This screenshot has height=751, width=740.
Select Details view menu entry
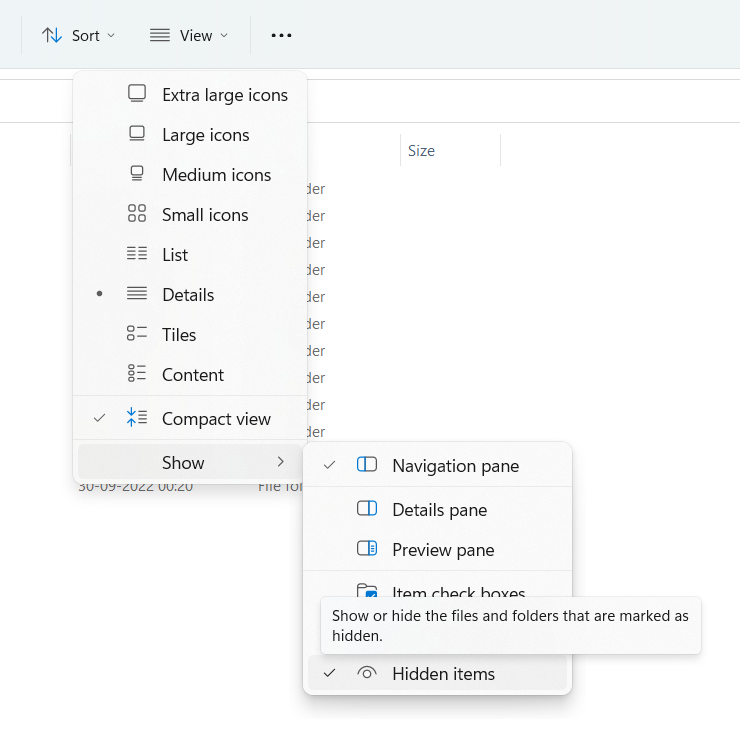pos(188,294)
